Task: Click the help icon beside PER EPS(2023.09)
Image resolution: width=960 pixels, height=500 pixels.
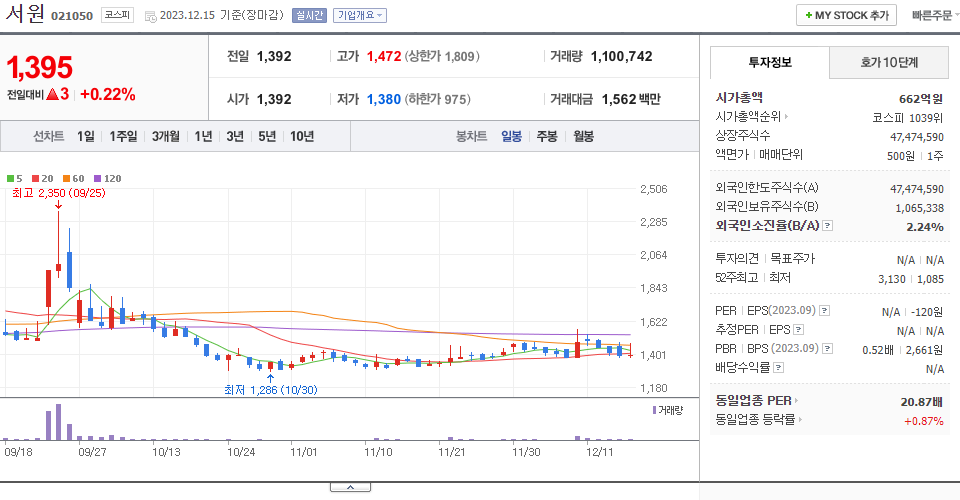Action: point(825,311)
